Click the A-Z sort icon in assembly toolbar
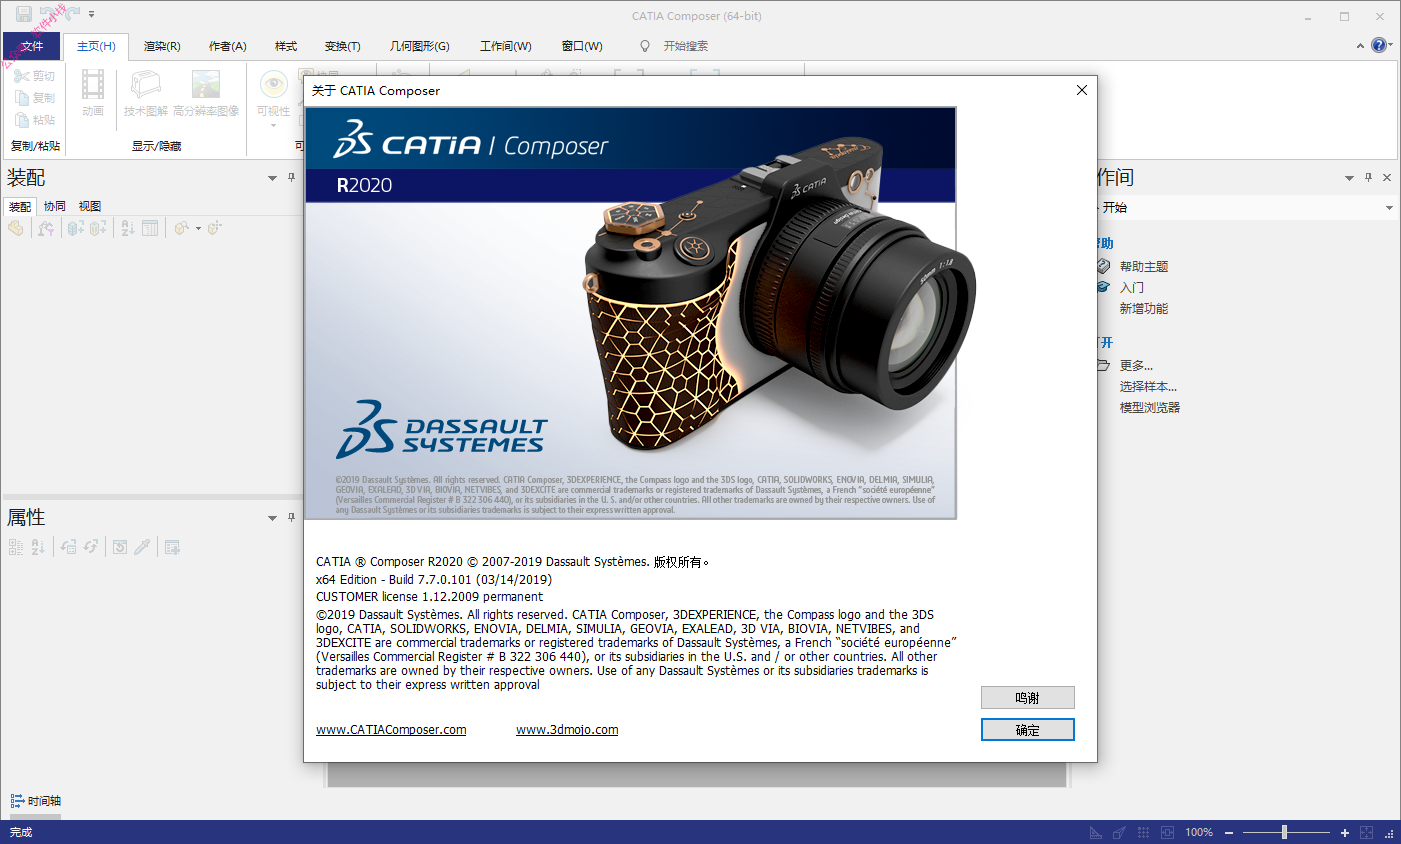The image size is (1401, 844). [x=128, y=228]
